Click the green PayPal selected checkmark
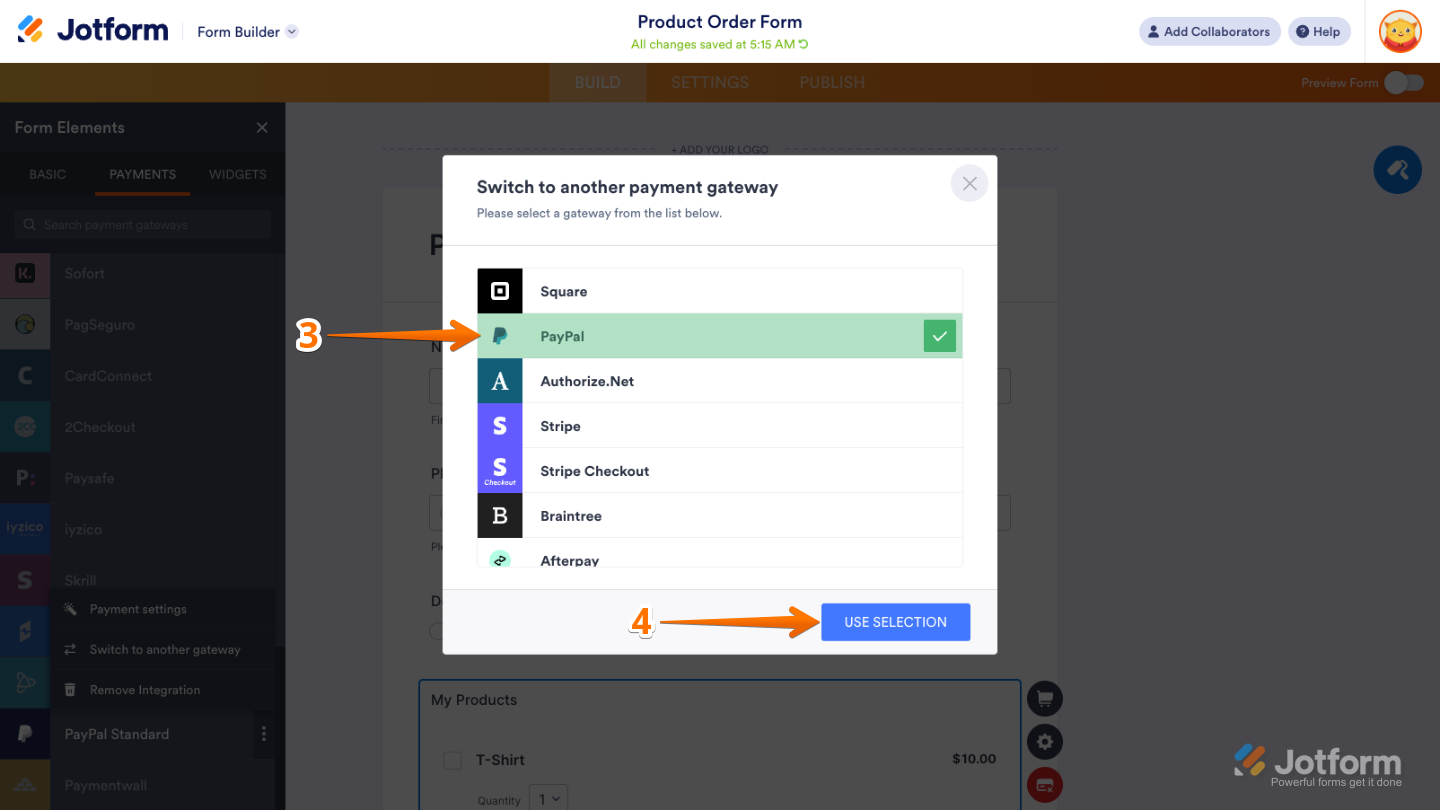The image size is (1440, 810). click(x=939, y=337)
